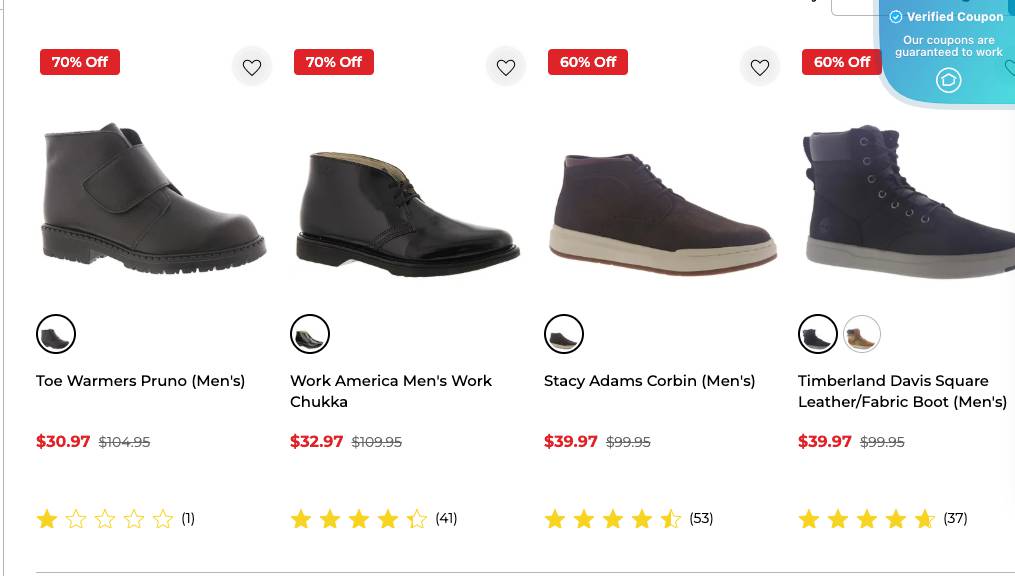This screenshot has width=1015, height=576.
Task: Click the graduation cap icon in coupon popup
Action: (x=948, y=80)
